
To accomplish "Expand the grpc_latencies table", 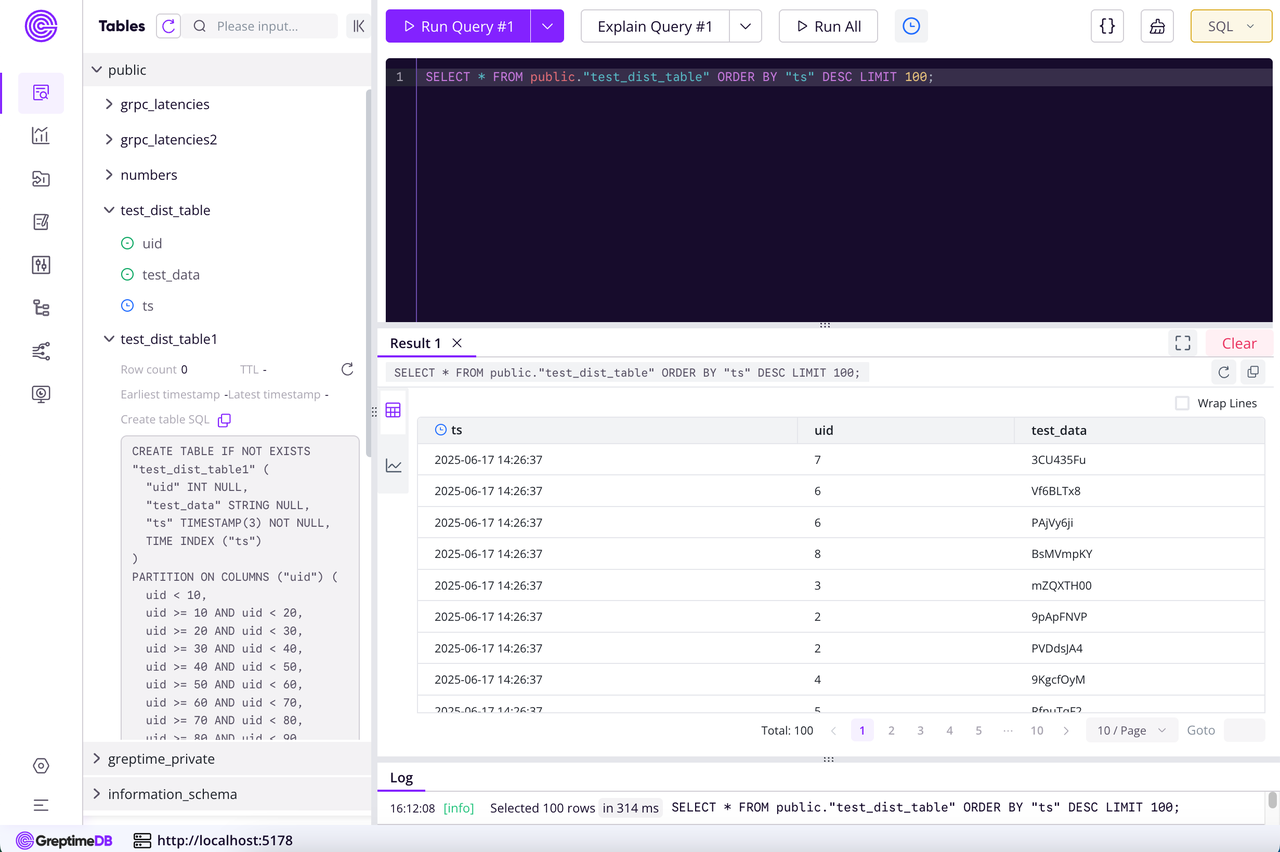I will [109, 104].
